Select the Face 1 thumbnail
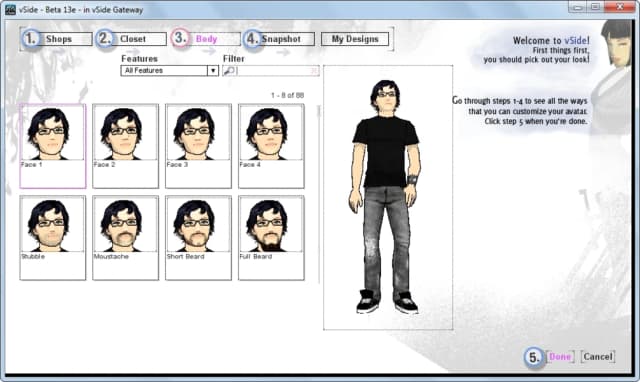Screen dimensions: 640x382 point(53,146)
